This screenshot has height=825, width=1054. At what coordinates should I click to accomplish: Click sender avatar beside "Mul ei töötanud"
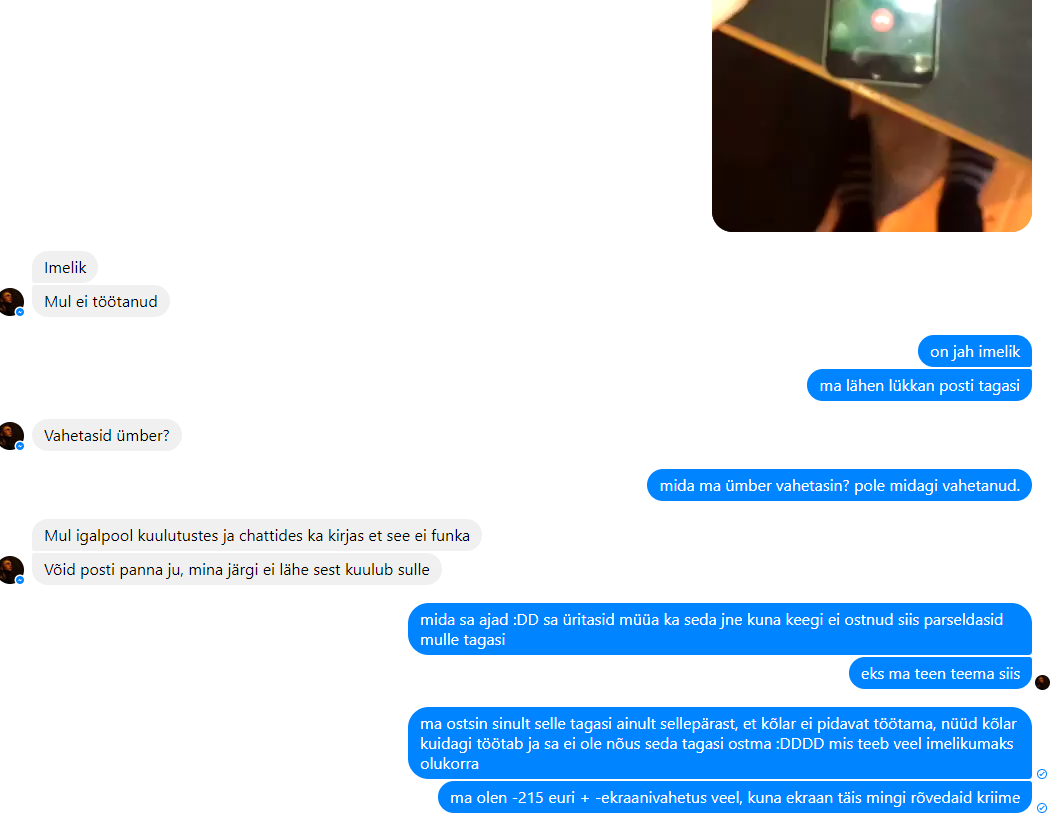point(11,302)
